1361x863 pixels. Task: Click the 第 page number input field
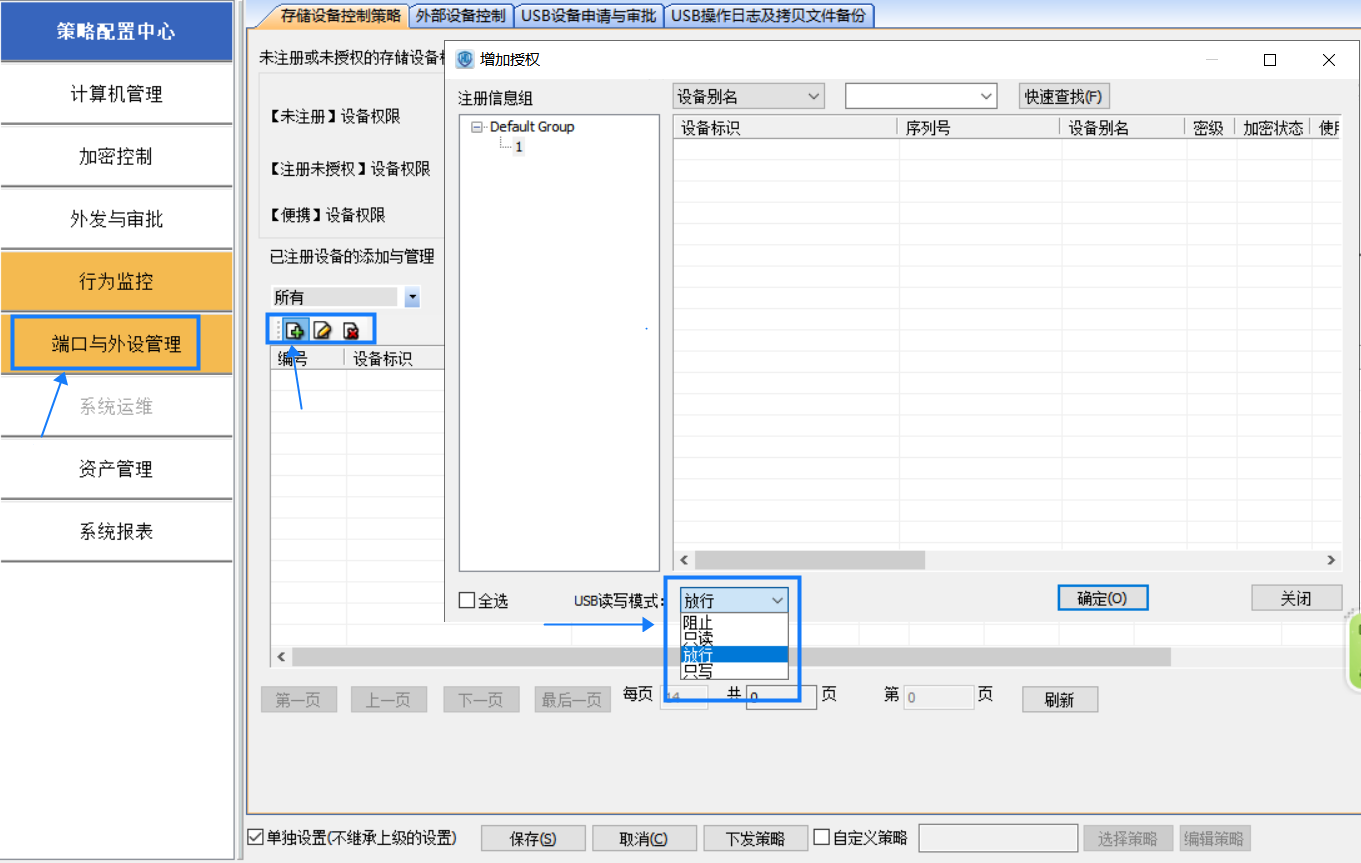[x=938, y=697]
